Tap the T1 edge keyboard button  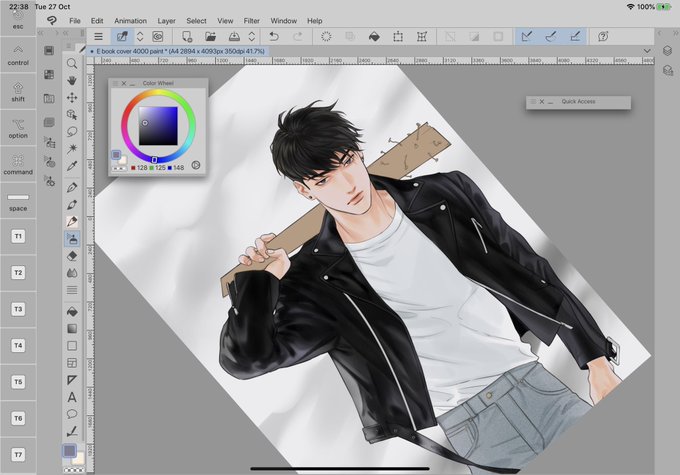coord(18,236)
